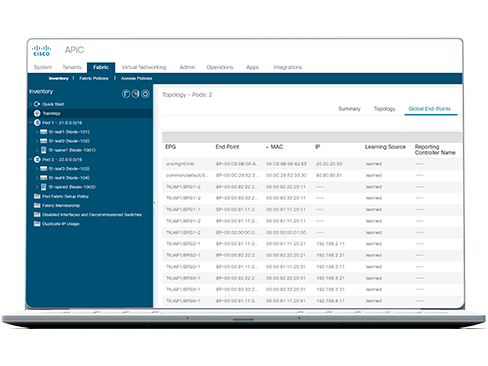Click the f2-spine2 device icon
Viewport: 488px width, 366px height.
pos(44,187)
